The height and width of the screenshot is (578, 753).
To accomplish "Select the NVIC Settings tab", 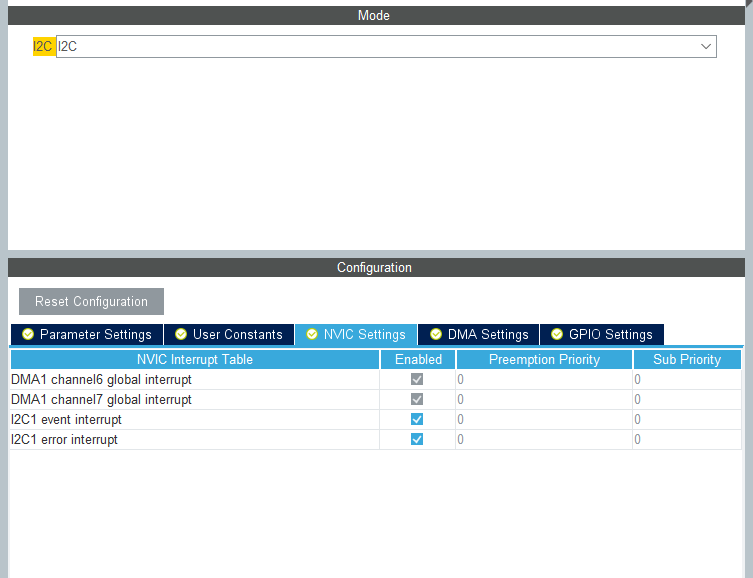I will 356,335.
